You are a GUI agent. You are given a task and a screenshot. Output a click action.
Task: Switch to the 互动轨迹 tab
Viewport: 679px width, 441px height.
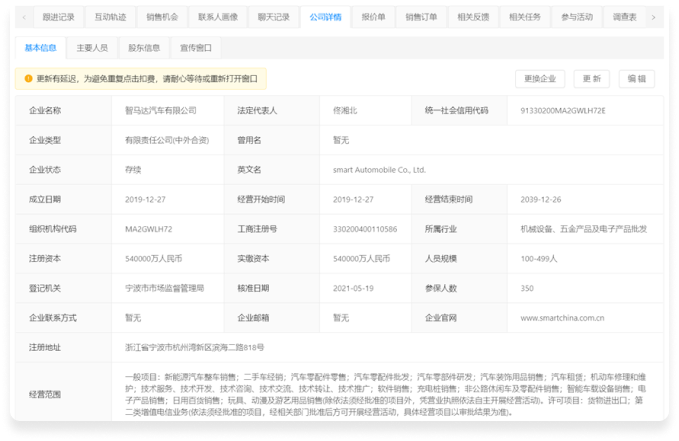tap(110, 17)
